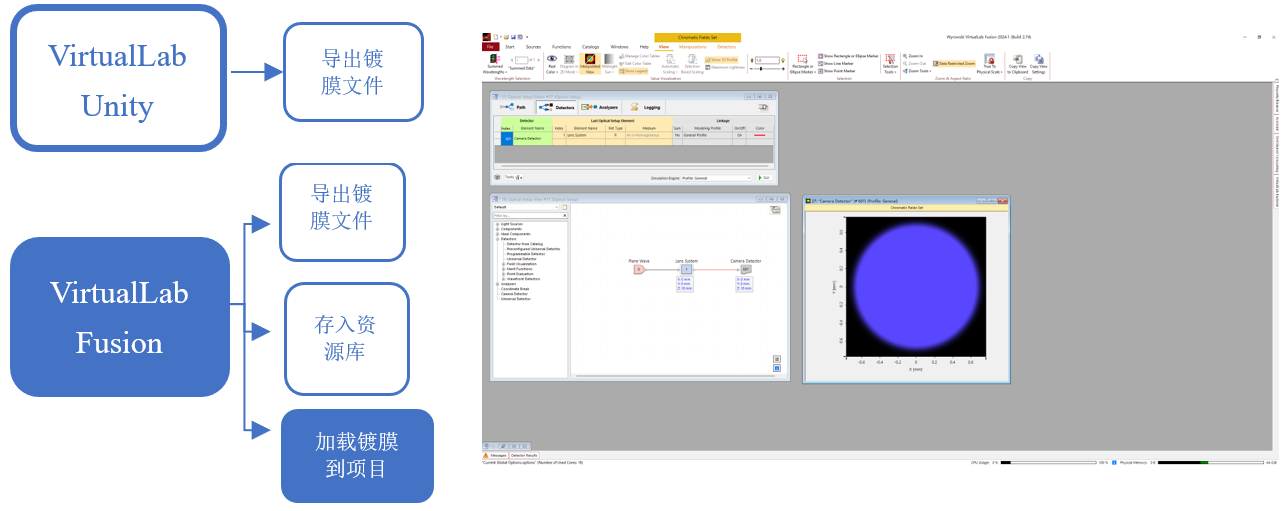This screenshot has width=1287, height=511.
Task: Open the Default dropdown in setup view
Action: [x=525, y=207]
